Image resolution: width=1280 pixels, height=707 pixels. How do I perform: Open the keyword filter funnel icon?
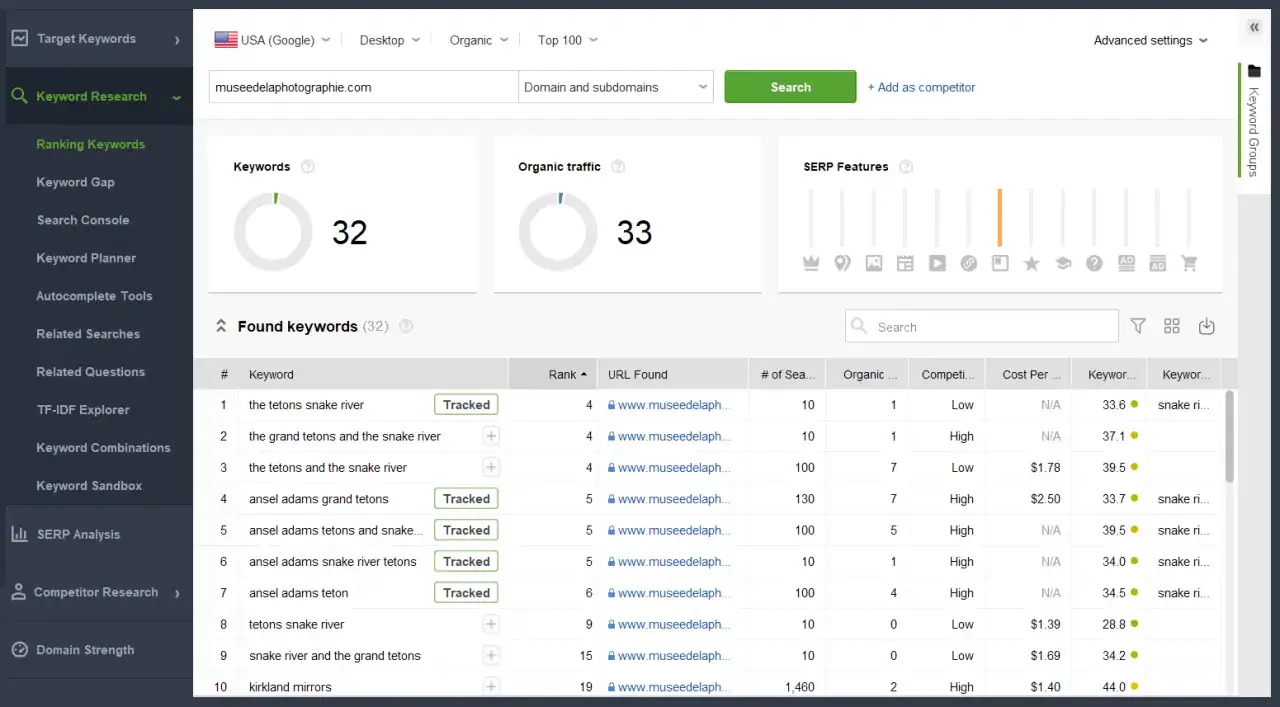pyautogui.click(x=1138, y=326)
